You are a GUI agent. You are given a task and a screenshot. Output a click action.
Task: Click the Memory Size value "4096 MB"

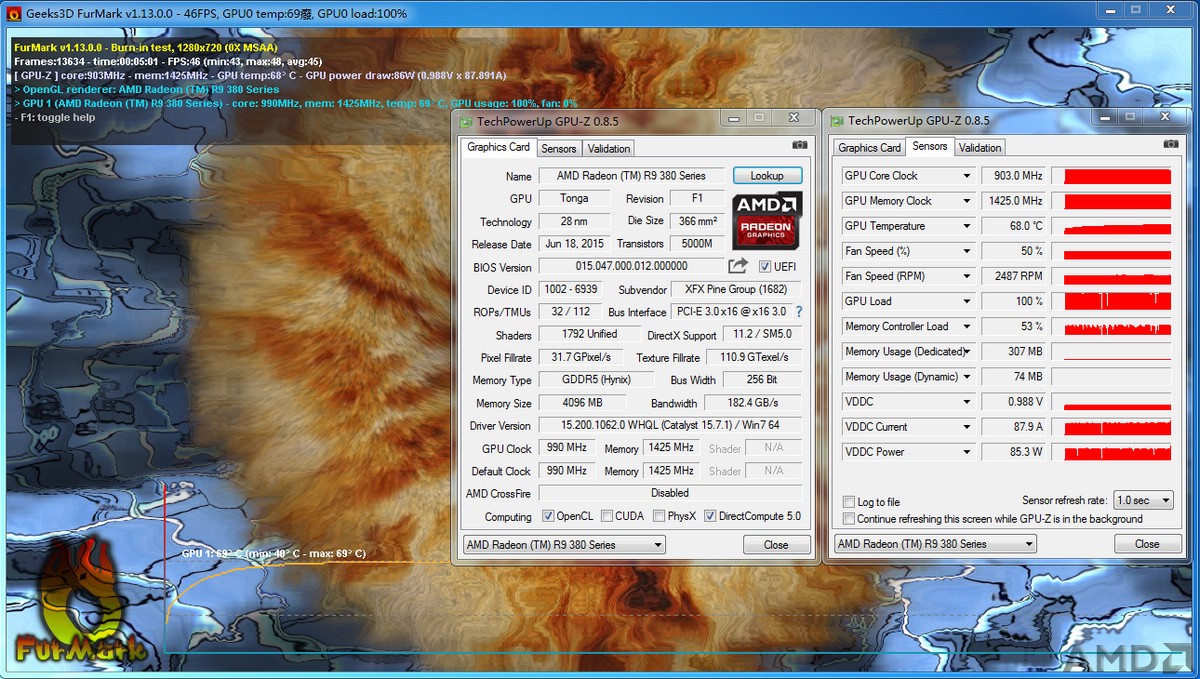[582, 403]
